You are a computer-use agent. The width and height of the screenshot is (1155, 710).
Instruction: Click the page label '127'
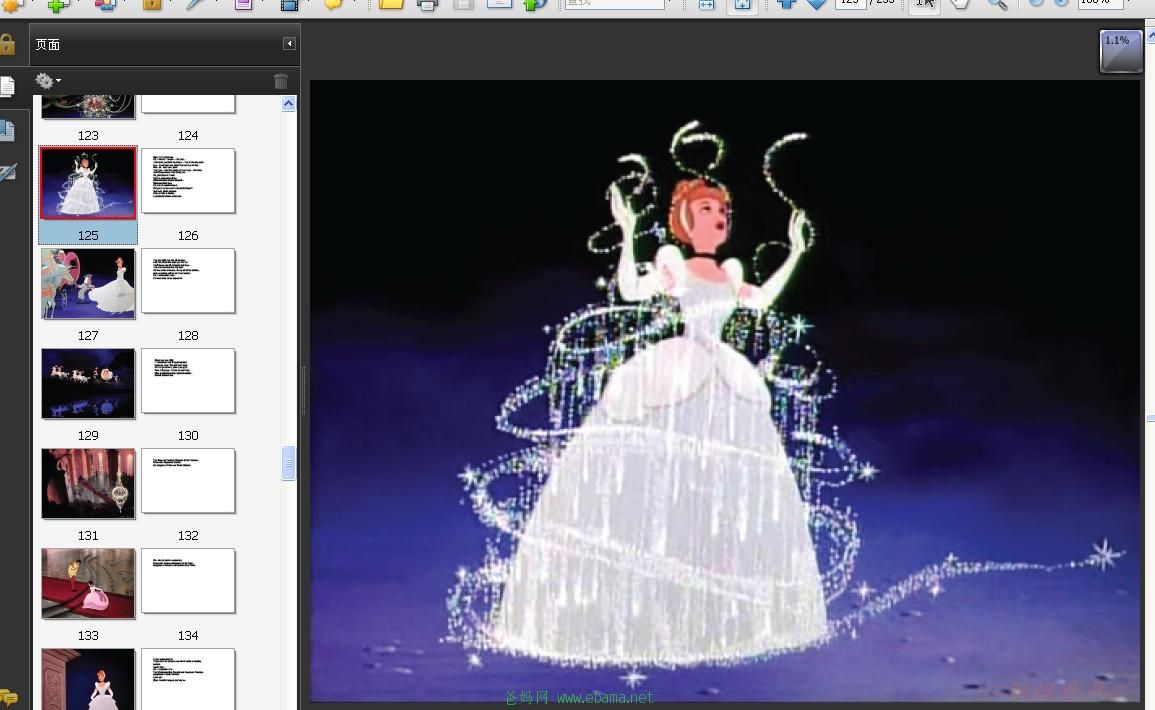88,335
